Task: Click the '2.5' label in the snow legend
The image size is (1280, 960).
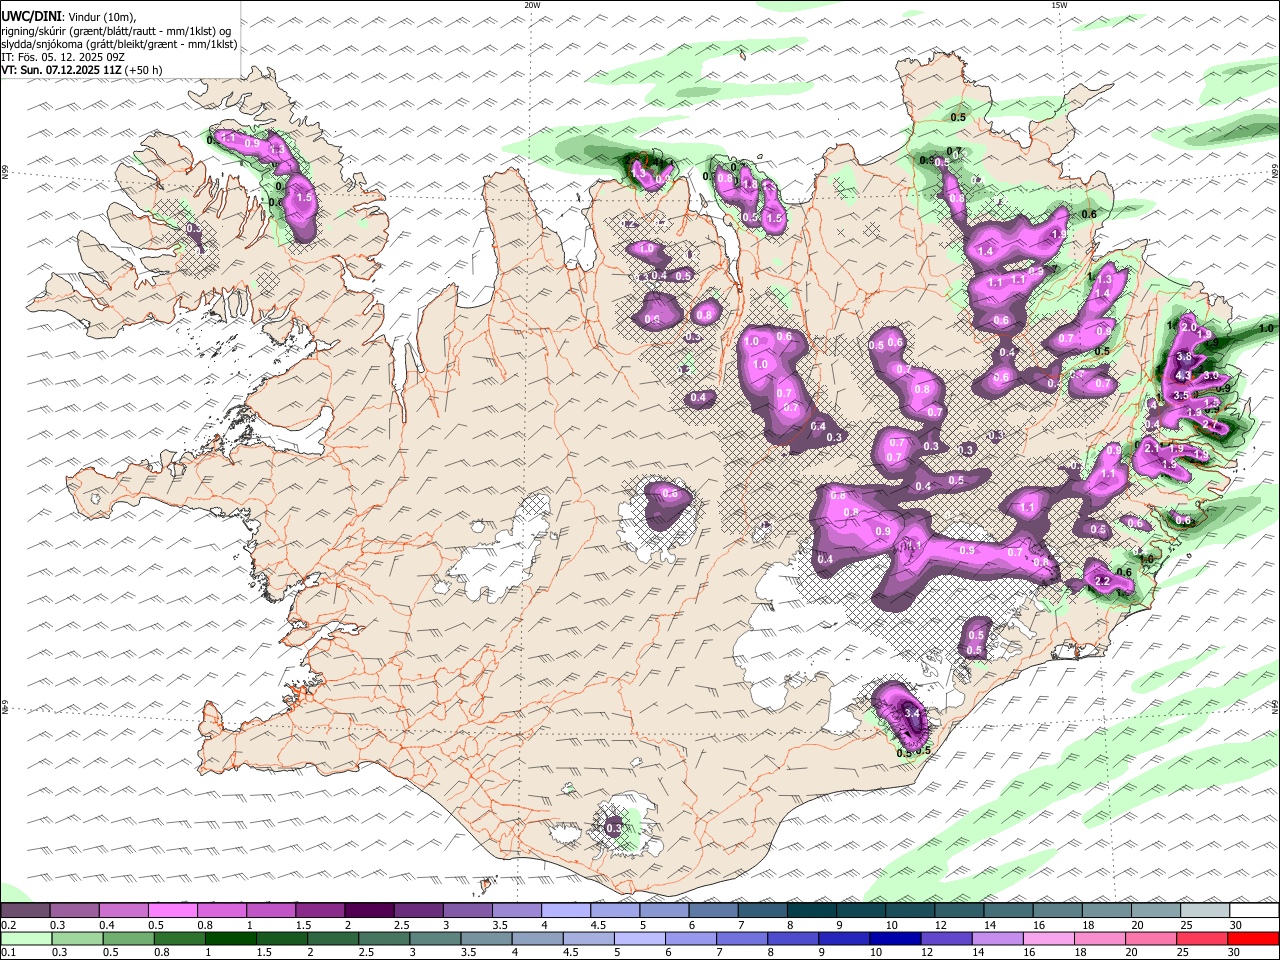Action: click(x=401, y=924)
